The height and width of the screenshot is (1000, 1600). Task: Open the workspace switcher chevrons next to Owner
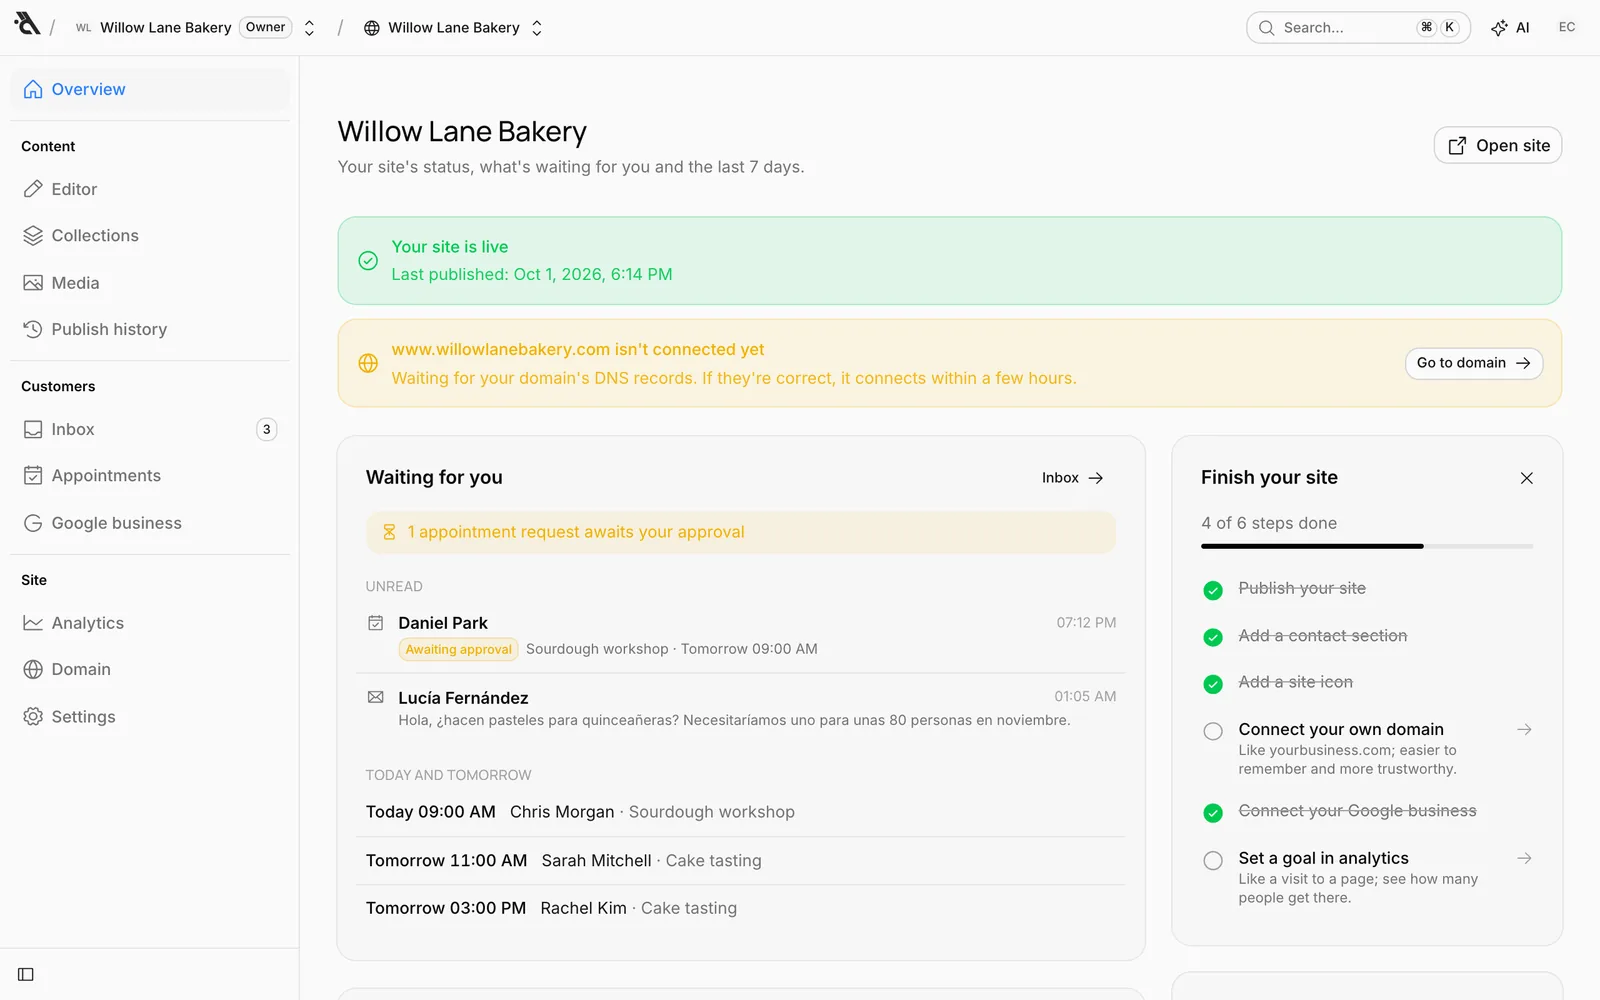tap(310, 28)
